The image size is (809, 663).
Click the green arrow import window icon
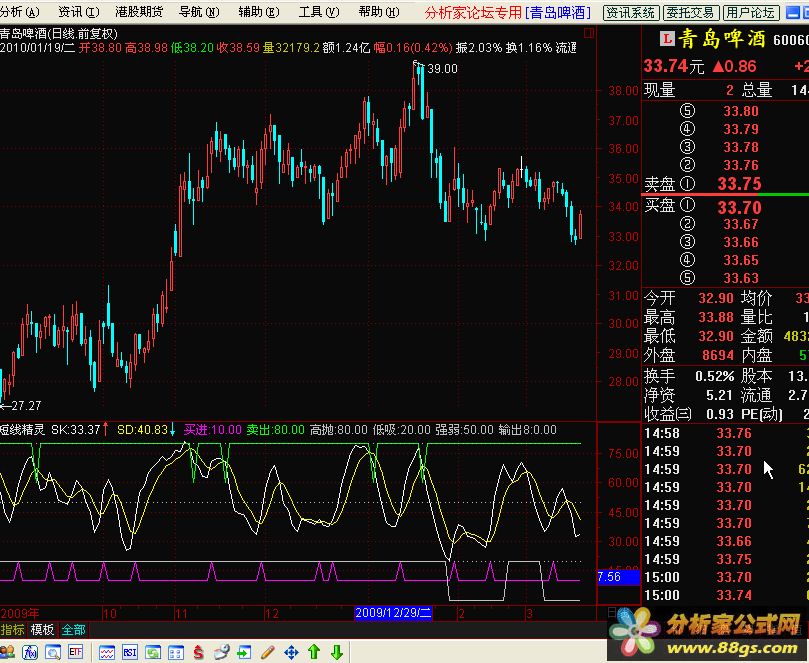245,652
